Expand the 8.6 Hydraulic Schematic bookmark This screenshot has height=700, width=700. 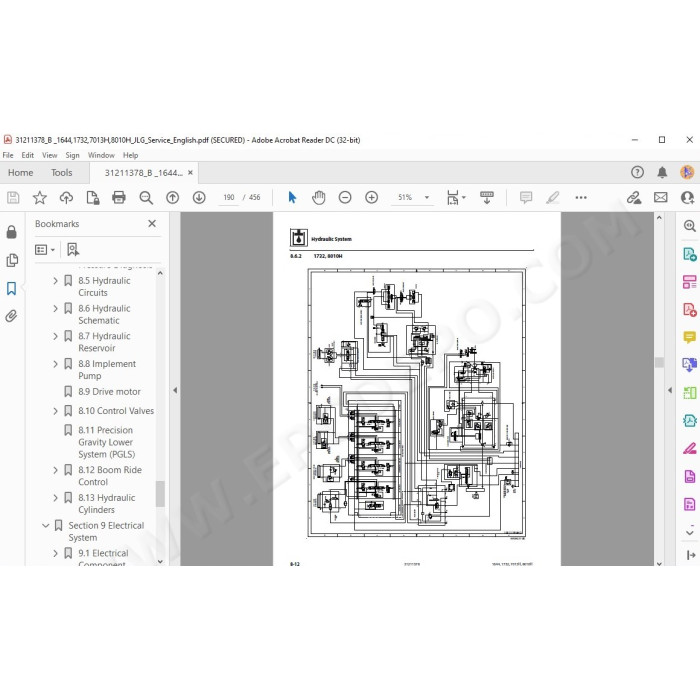coord(55,308)
